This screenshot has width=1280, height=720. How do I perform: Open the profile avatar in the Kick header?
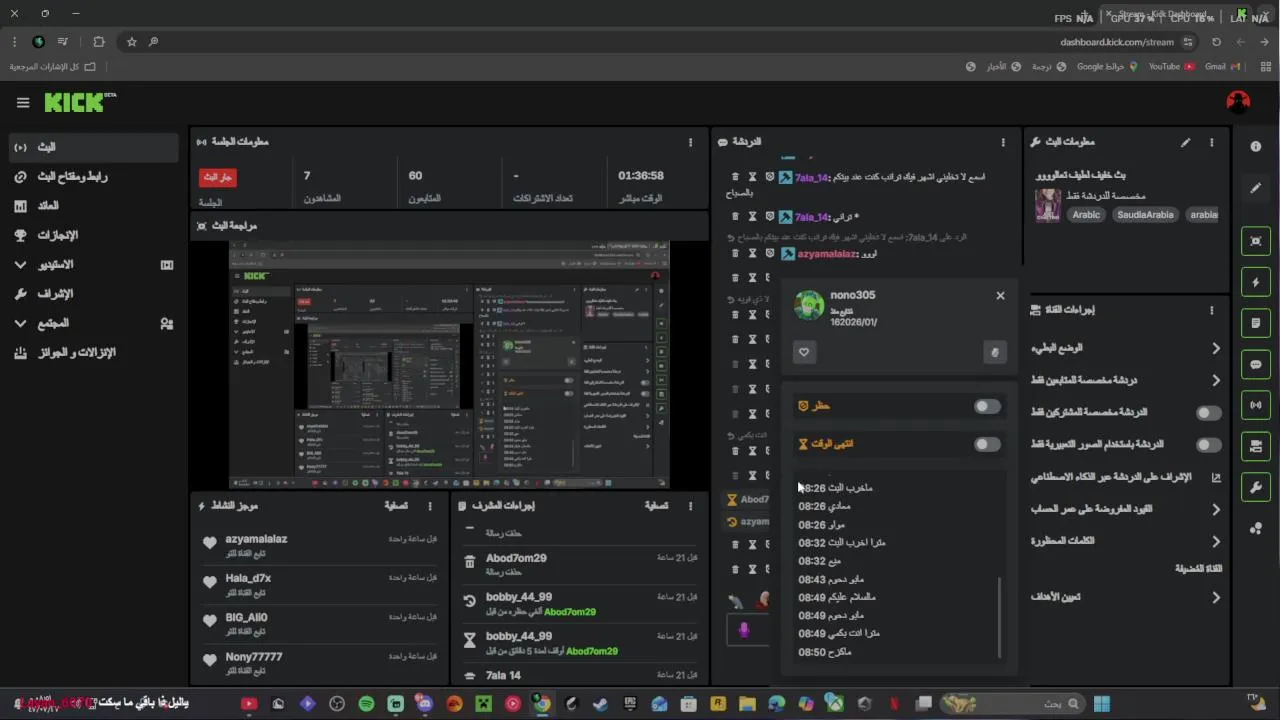pyautogui.click(x=1238, y=102)
